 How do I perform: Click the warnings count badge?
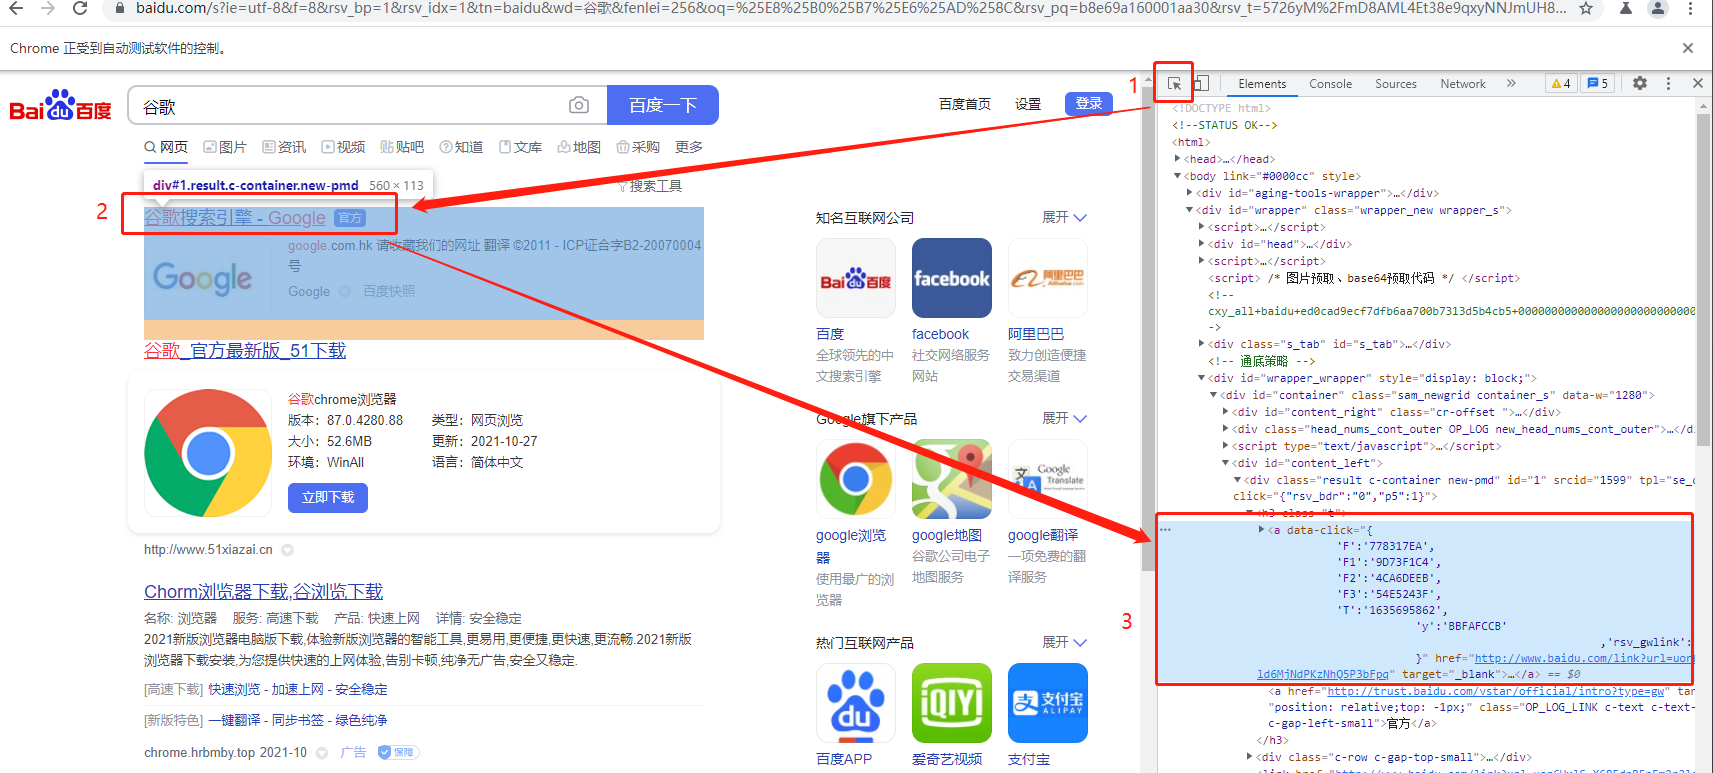click(x=1561, y=83)
